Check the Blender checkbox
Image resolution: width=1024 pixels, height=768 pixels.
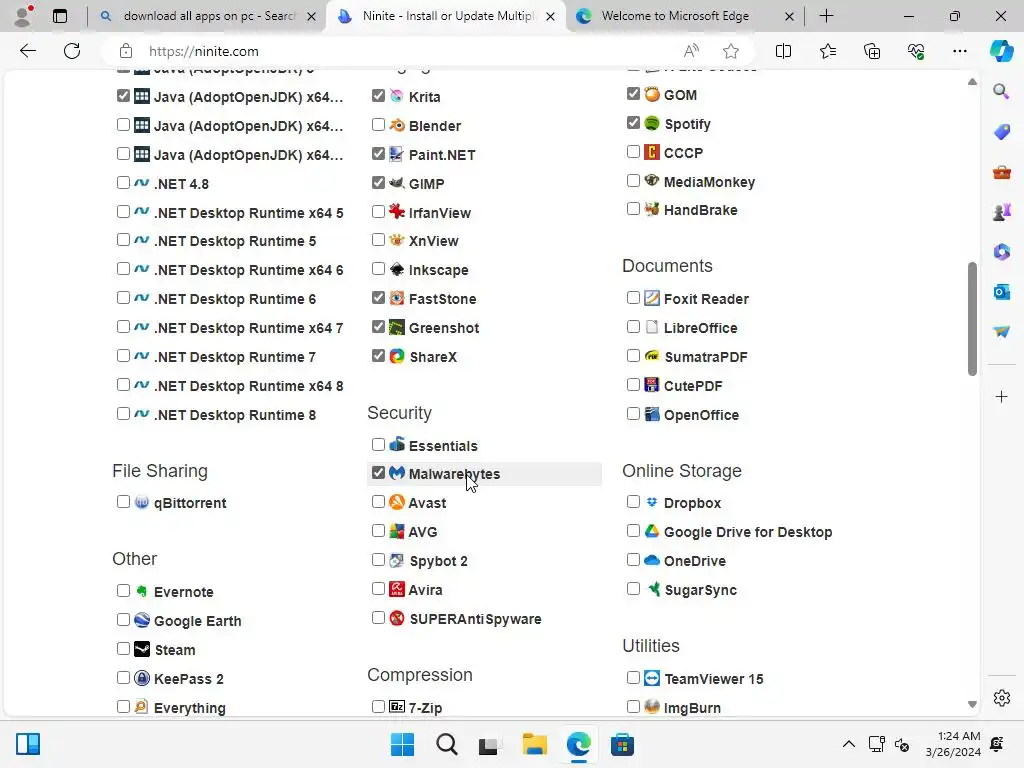[378, 124]
